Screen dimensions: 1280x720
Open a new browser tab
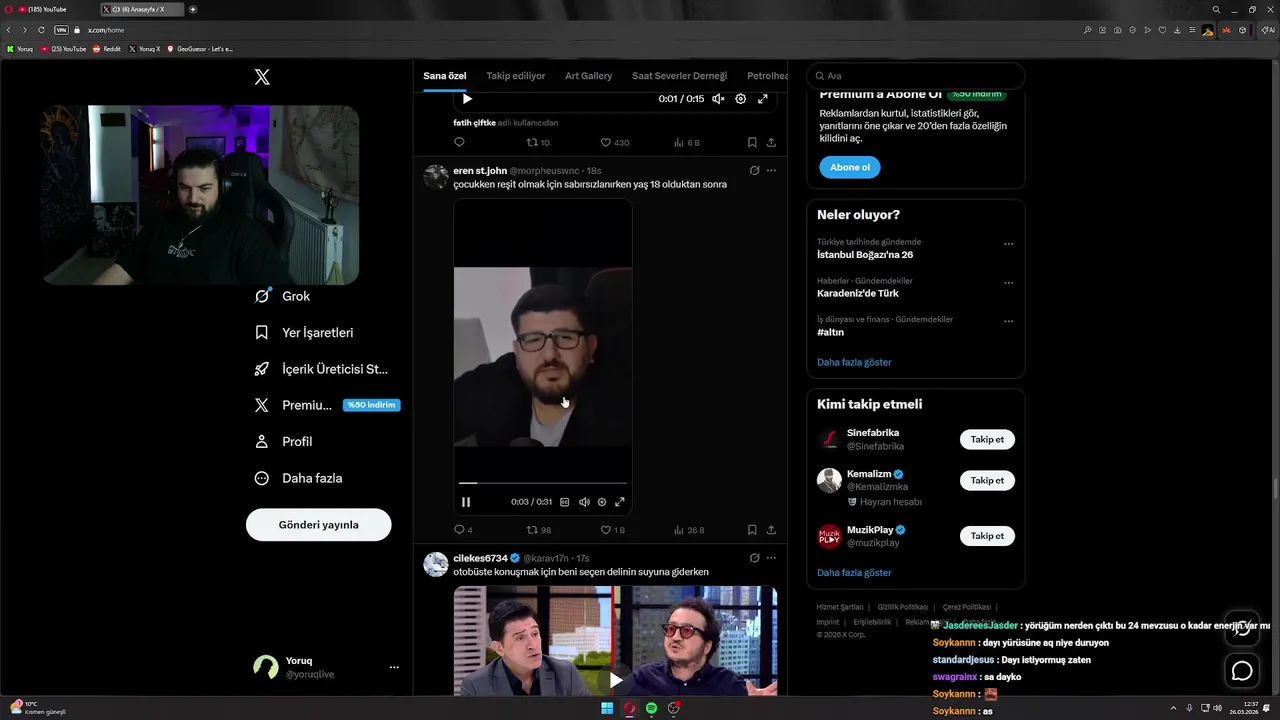point(193,9)
